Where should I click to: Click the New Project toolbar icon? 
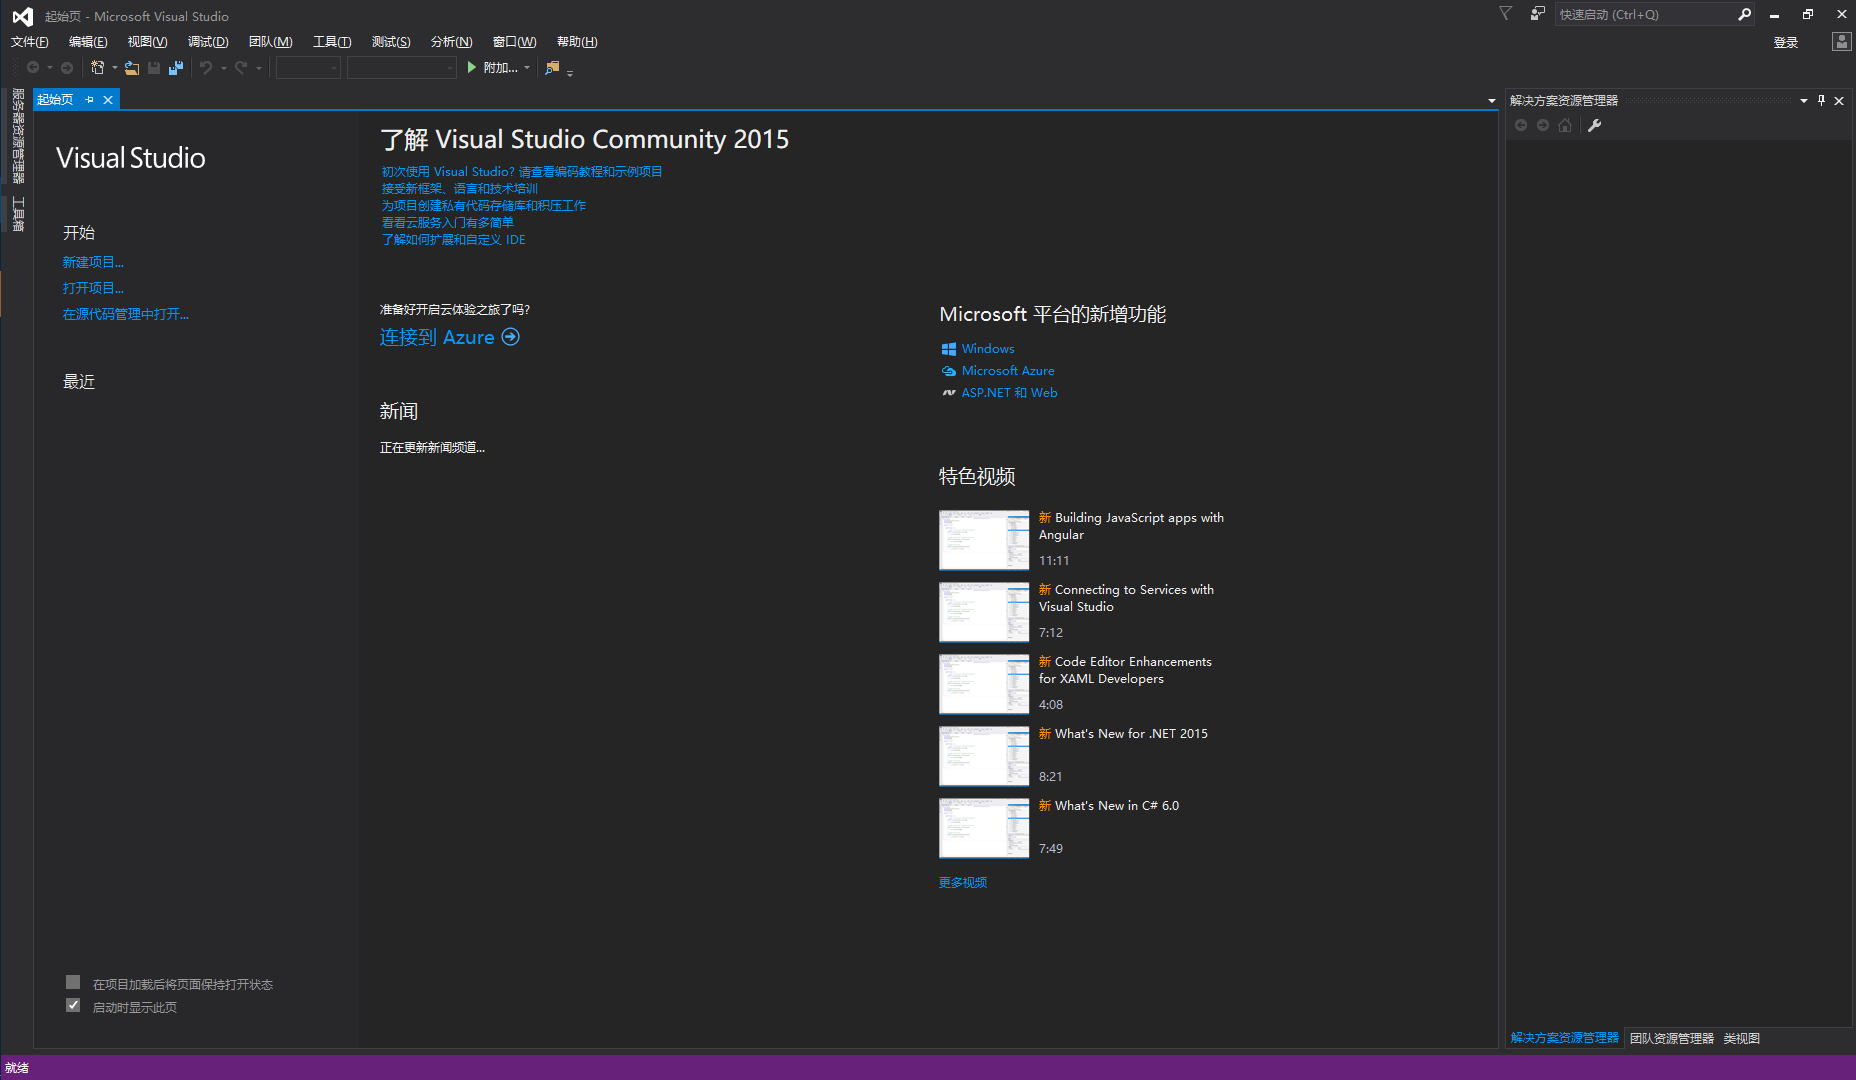click(98, 68)
